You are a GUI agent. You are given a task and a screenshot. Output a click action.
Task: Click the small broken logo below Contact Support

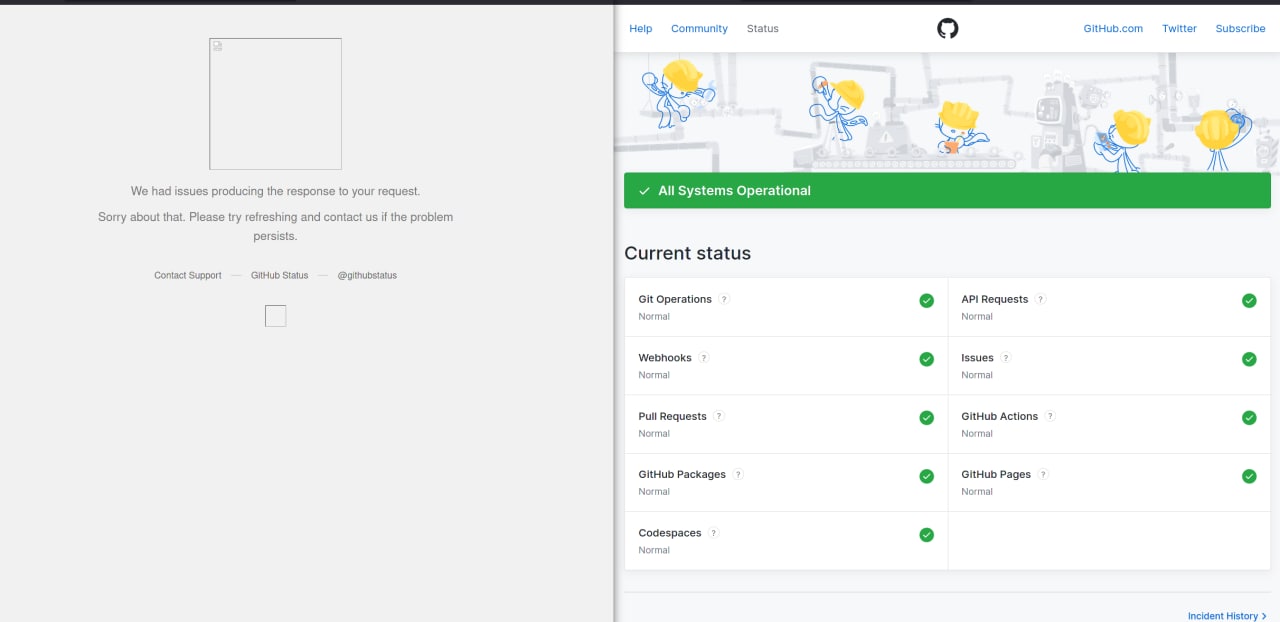(275, 316)
